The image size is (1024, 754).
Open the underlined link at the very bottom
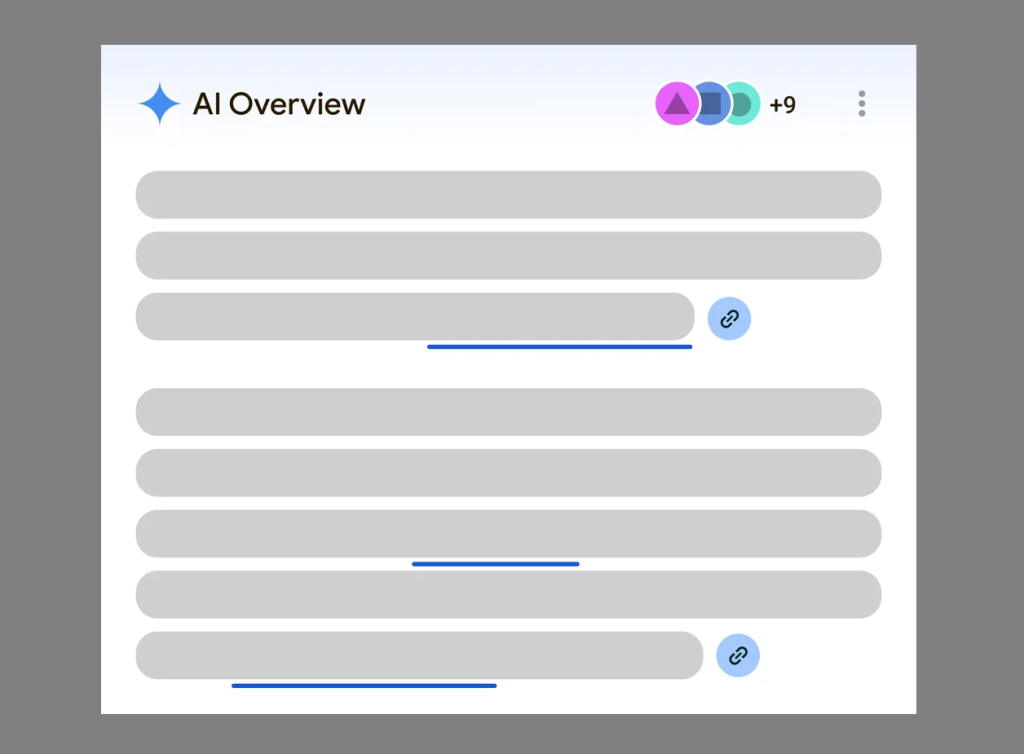364,685
